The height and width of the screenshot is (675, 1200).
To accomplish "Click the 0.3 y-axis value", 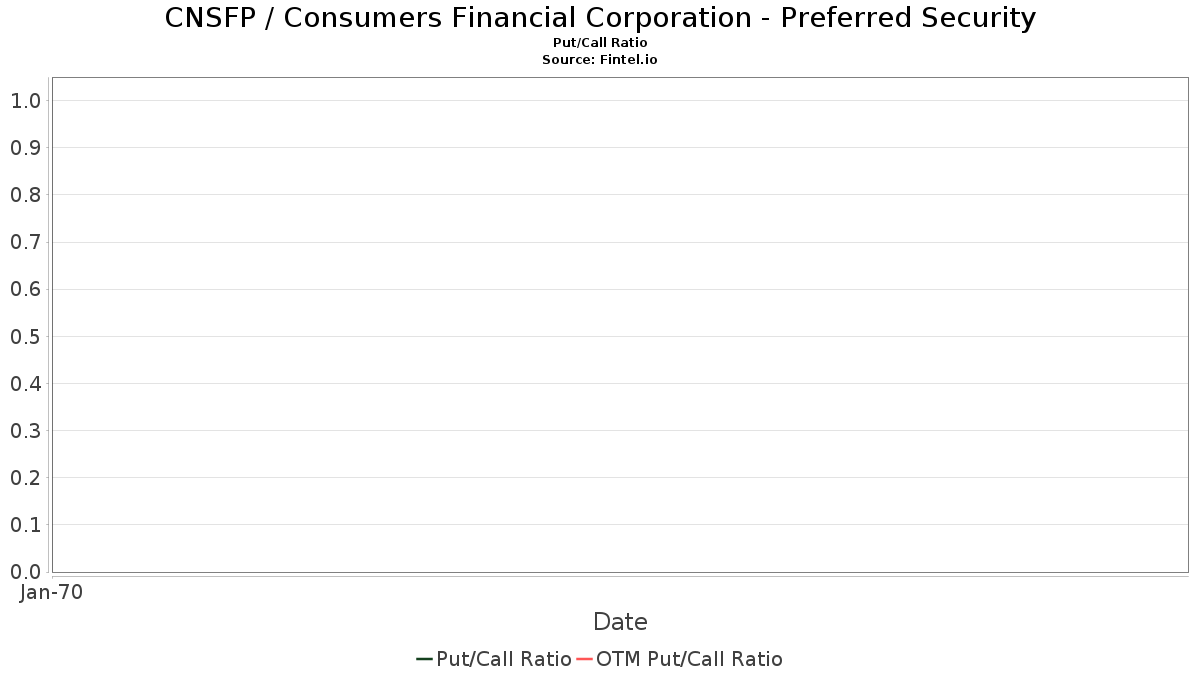I will point(25,431).
